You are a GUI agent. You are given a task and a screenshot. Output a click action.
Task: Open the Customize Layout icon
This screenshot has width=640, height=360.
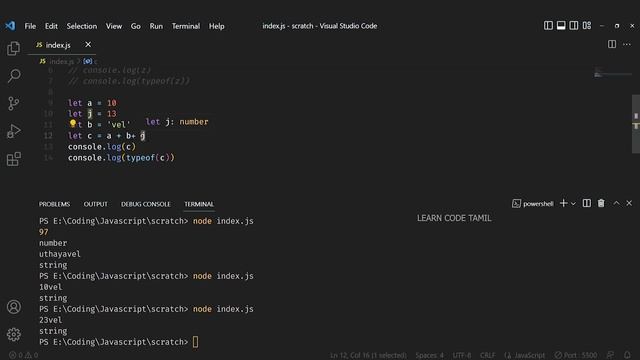[x=587, y=26]
